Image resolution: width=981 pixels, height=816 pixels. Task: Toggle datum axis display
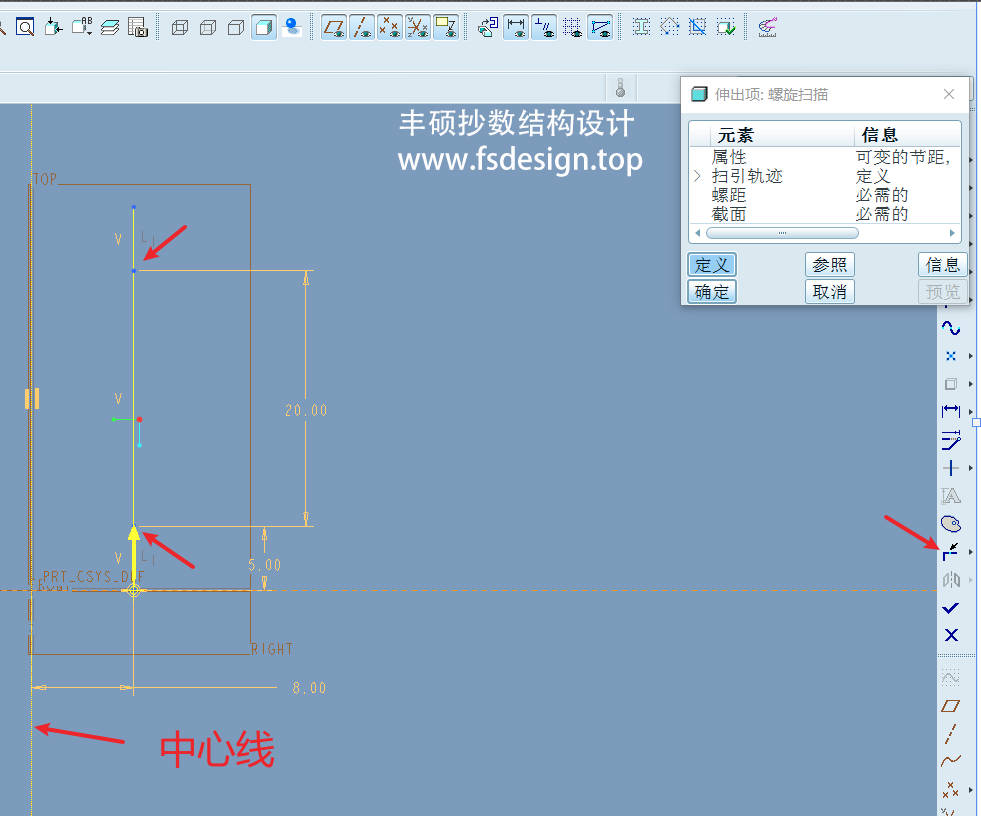click(362, 27)
